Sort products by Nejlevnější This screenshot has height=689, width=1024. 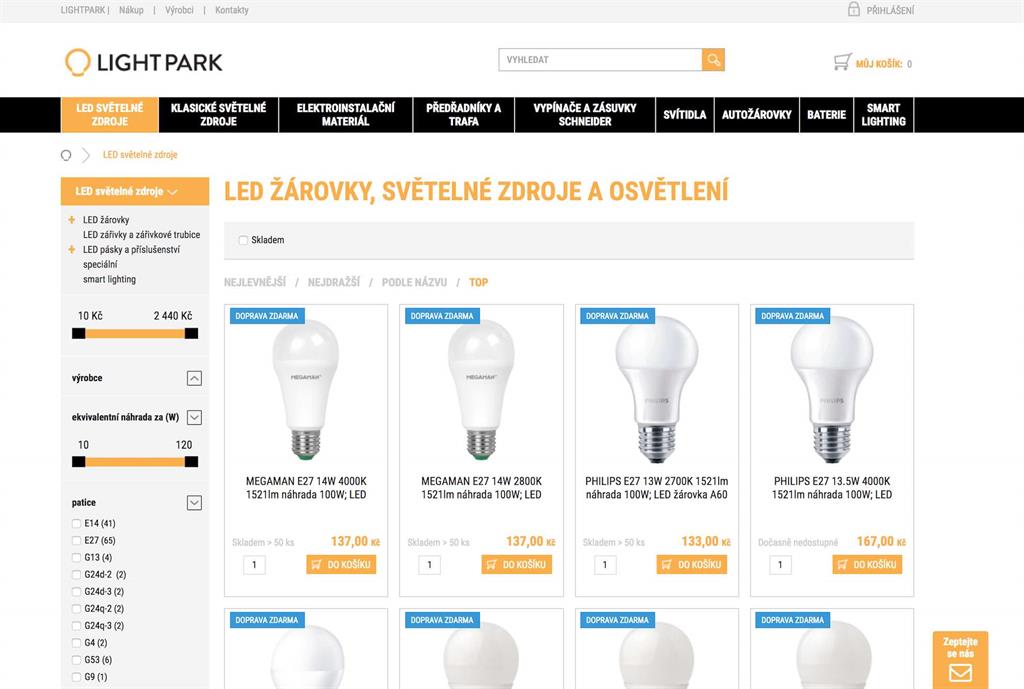255,282
